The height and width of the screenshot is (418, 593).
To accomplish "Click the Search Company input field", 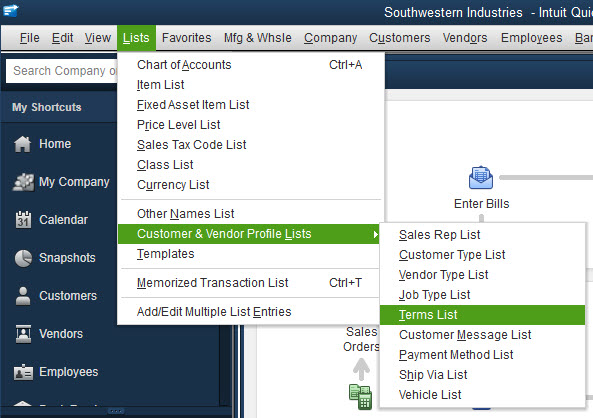I will pyautogui.click(x=62, y=71).
